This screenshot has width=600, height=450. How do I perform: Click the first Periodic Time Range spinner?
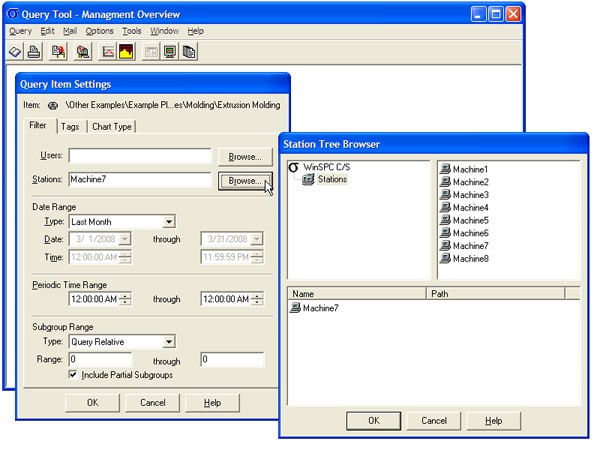[125, 299]
